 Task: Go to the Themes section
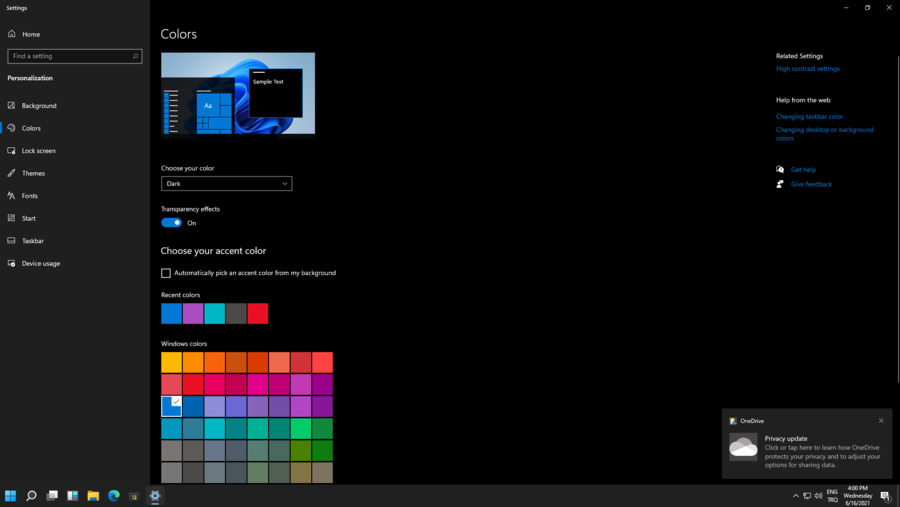[33, 174]
